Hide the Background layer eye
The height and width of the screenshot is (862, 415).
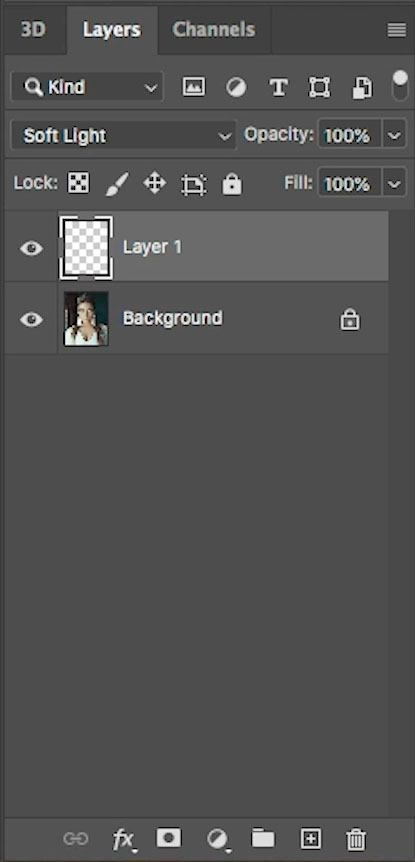tap(31, 319)
